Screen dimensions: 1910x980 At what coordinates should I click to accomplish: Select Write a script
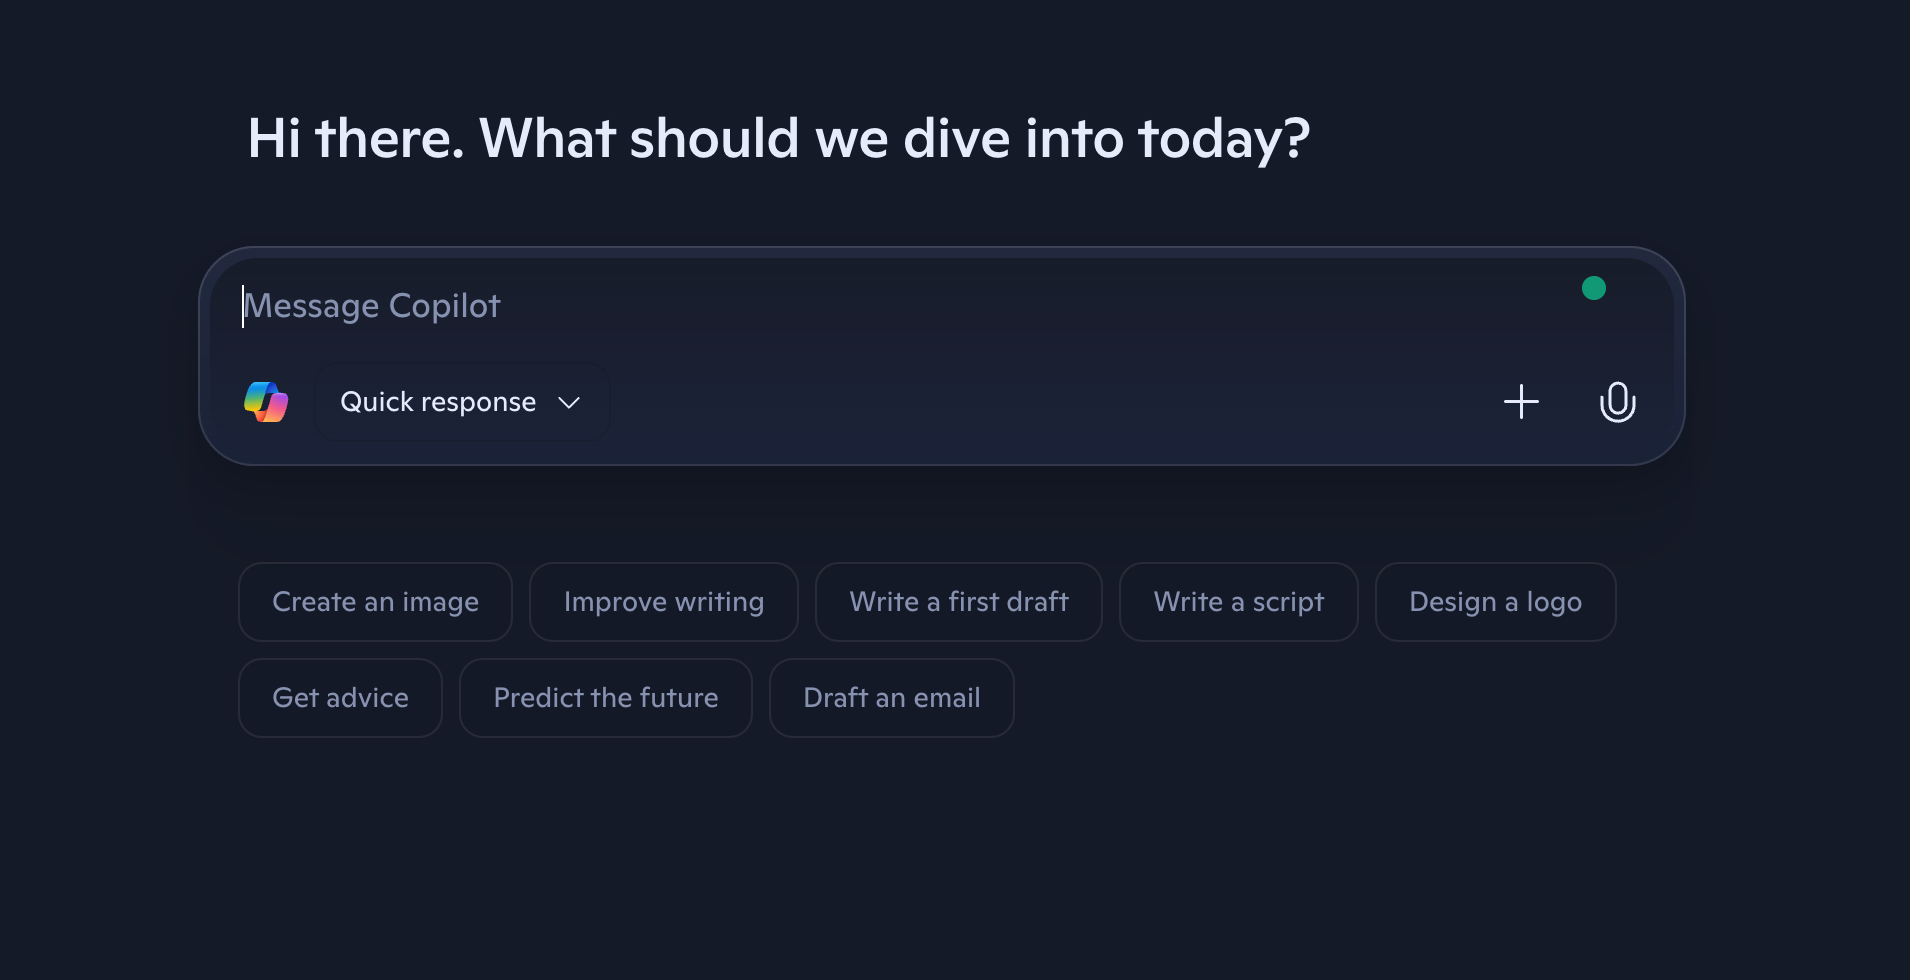tap(1239, 601)
